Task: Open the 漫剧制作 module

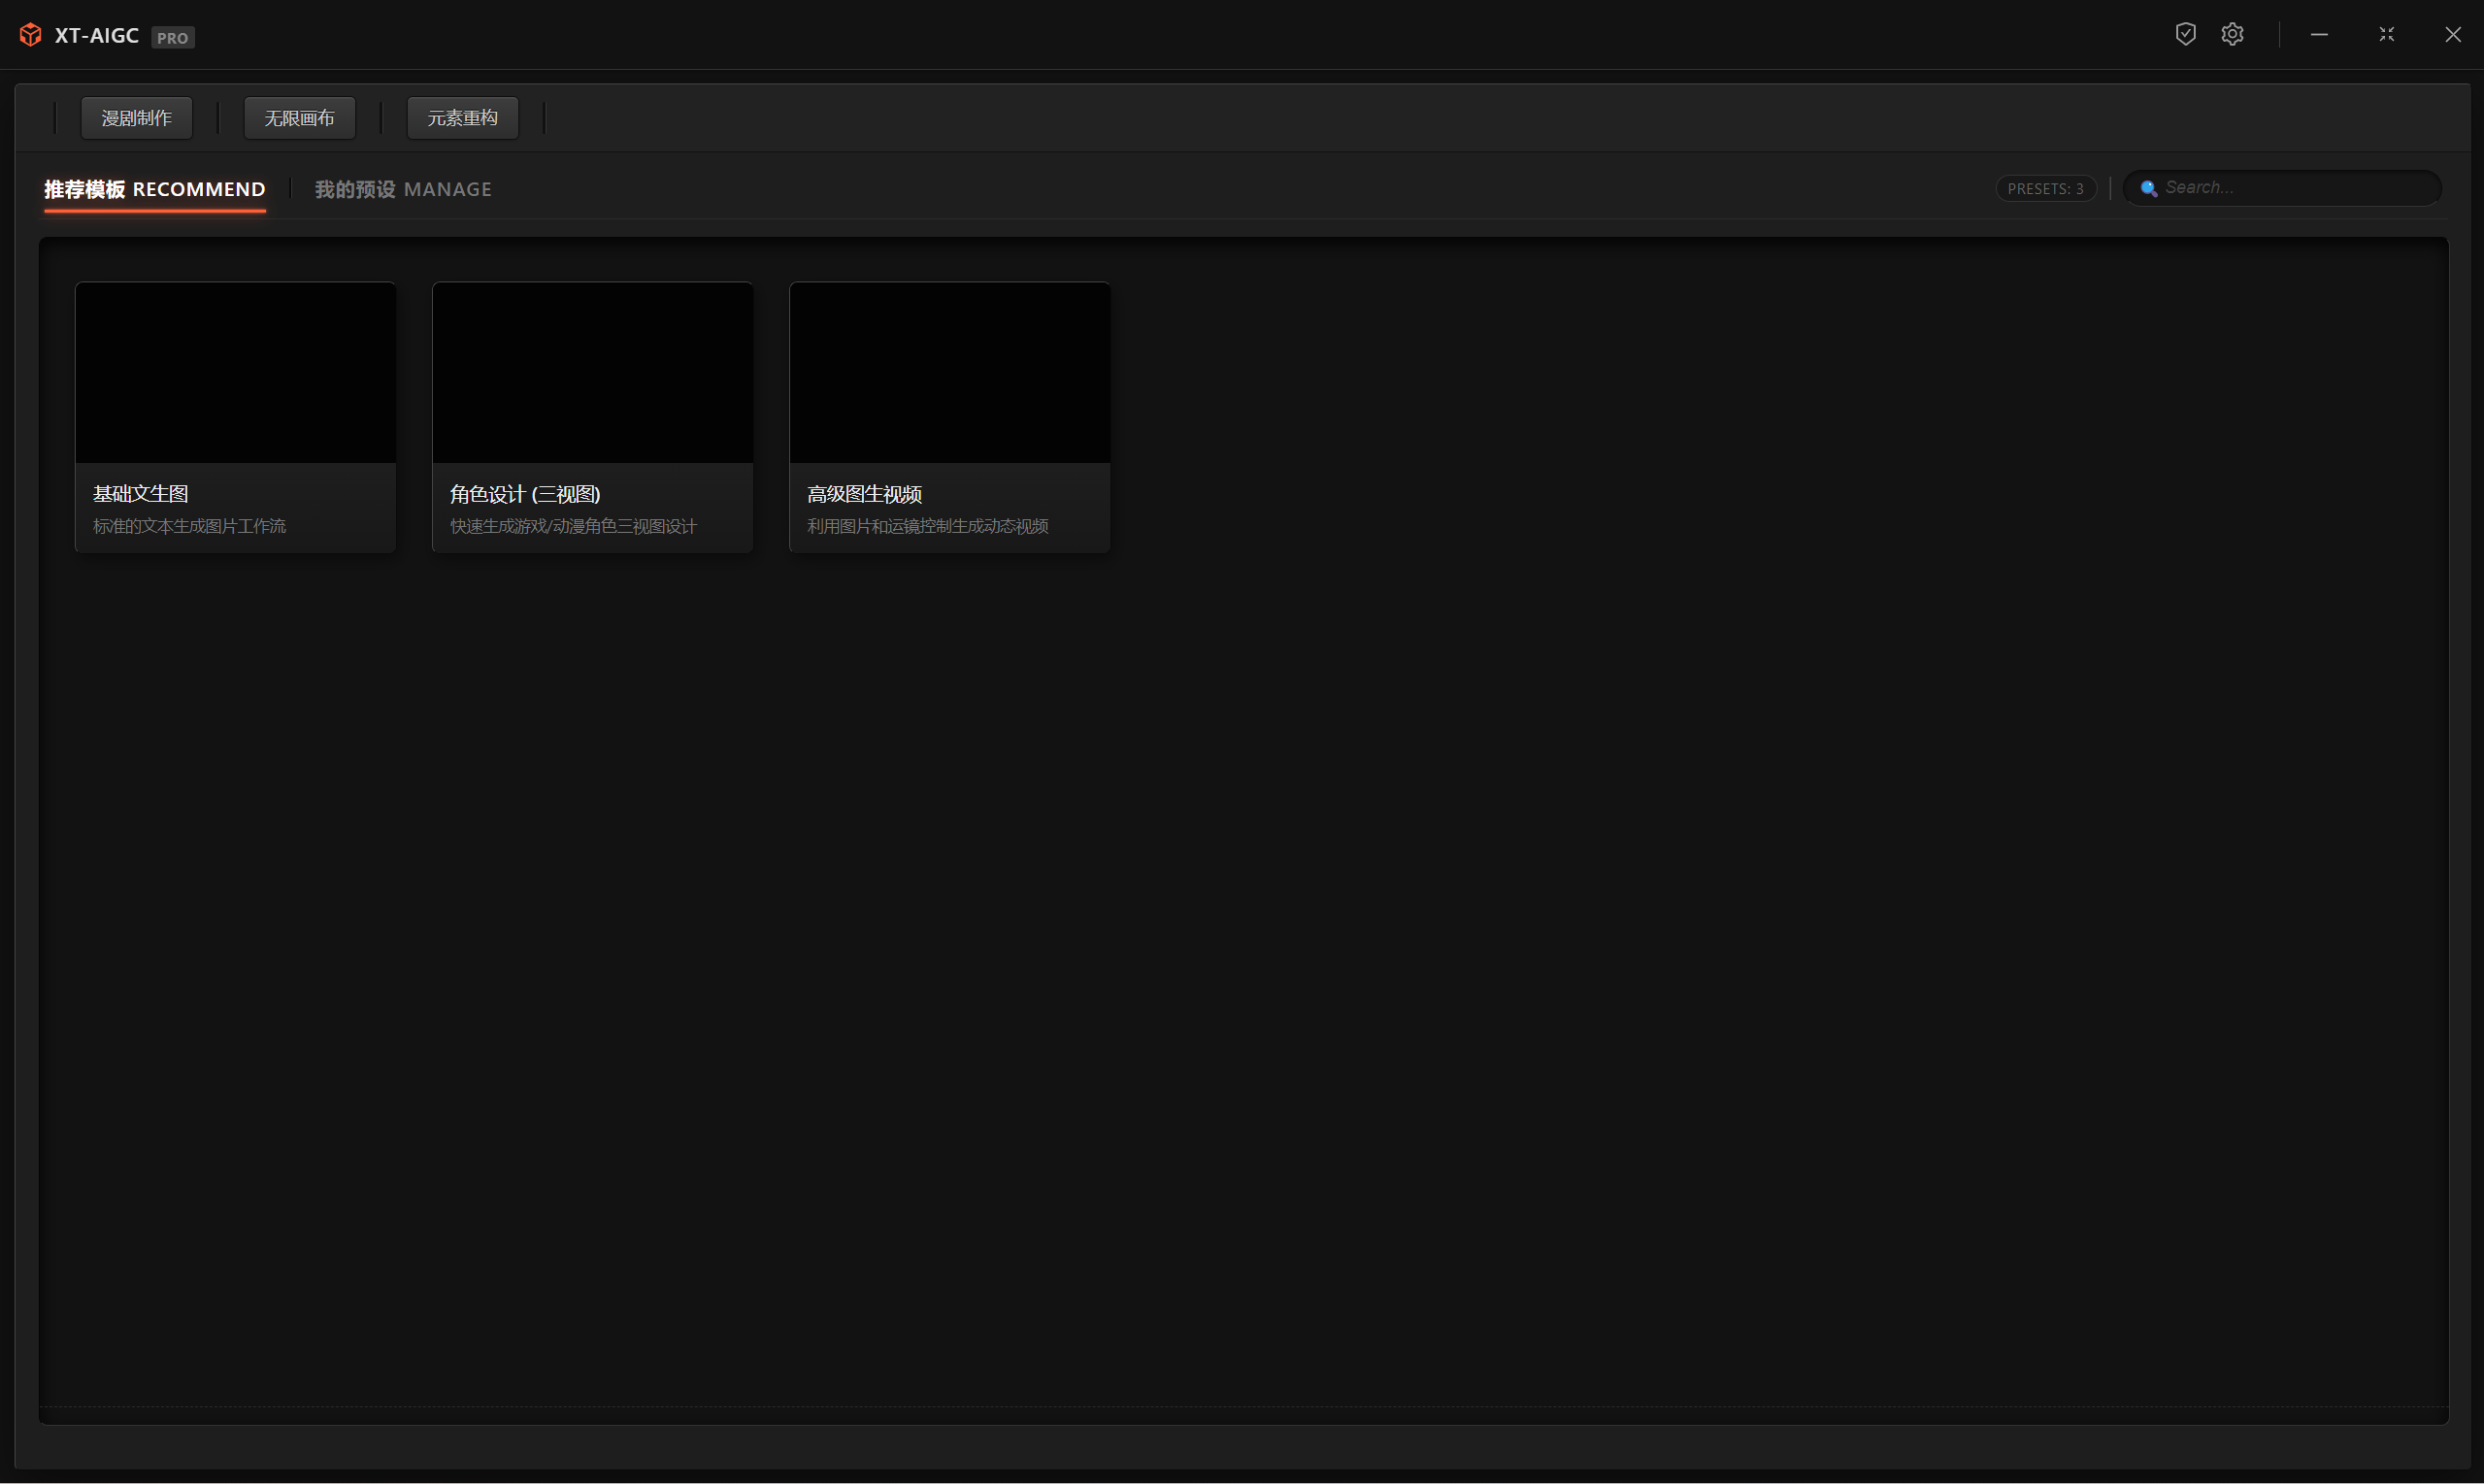Action: pos(137,118)
